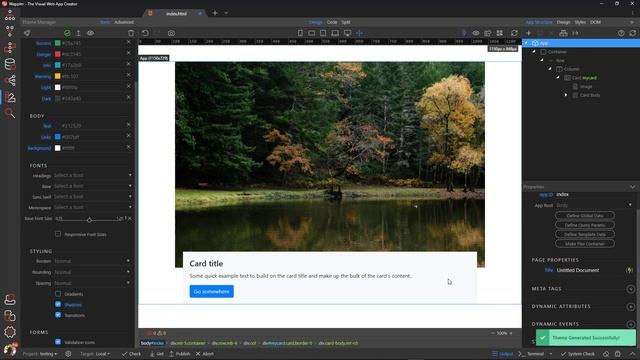Open the Spacing styling dropdown

(92, 283)
